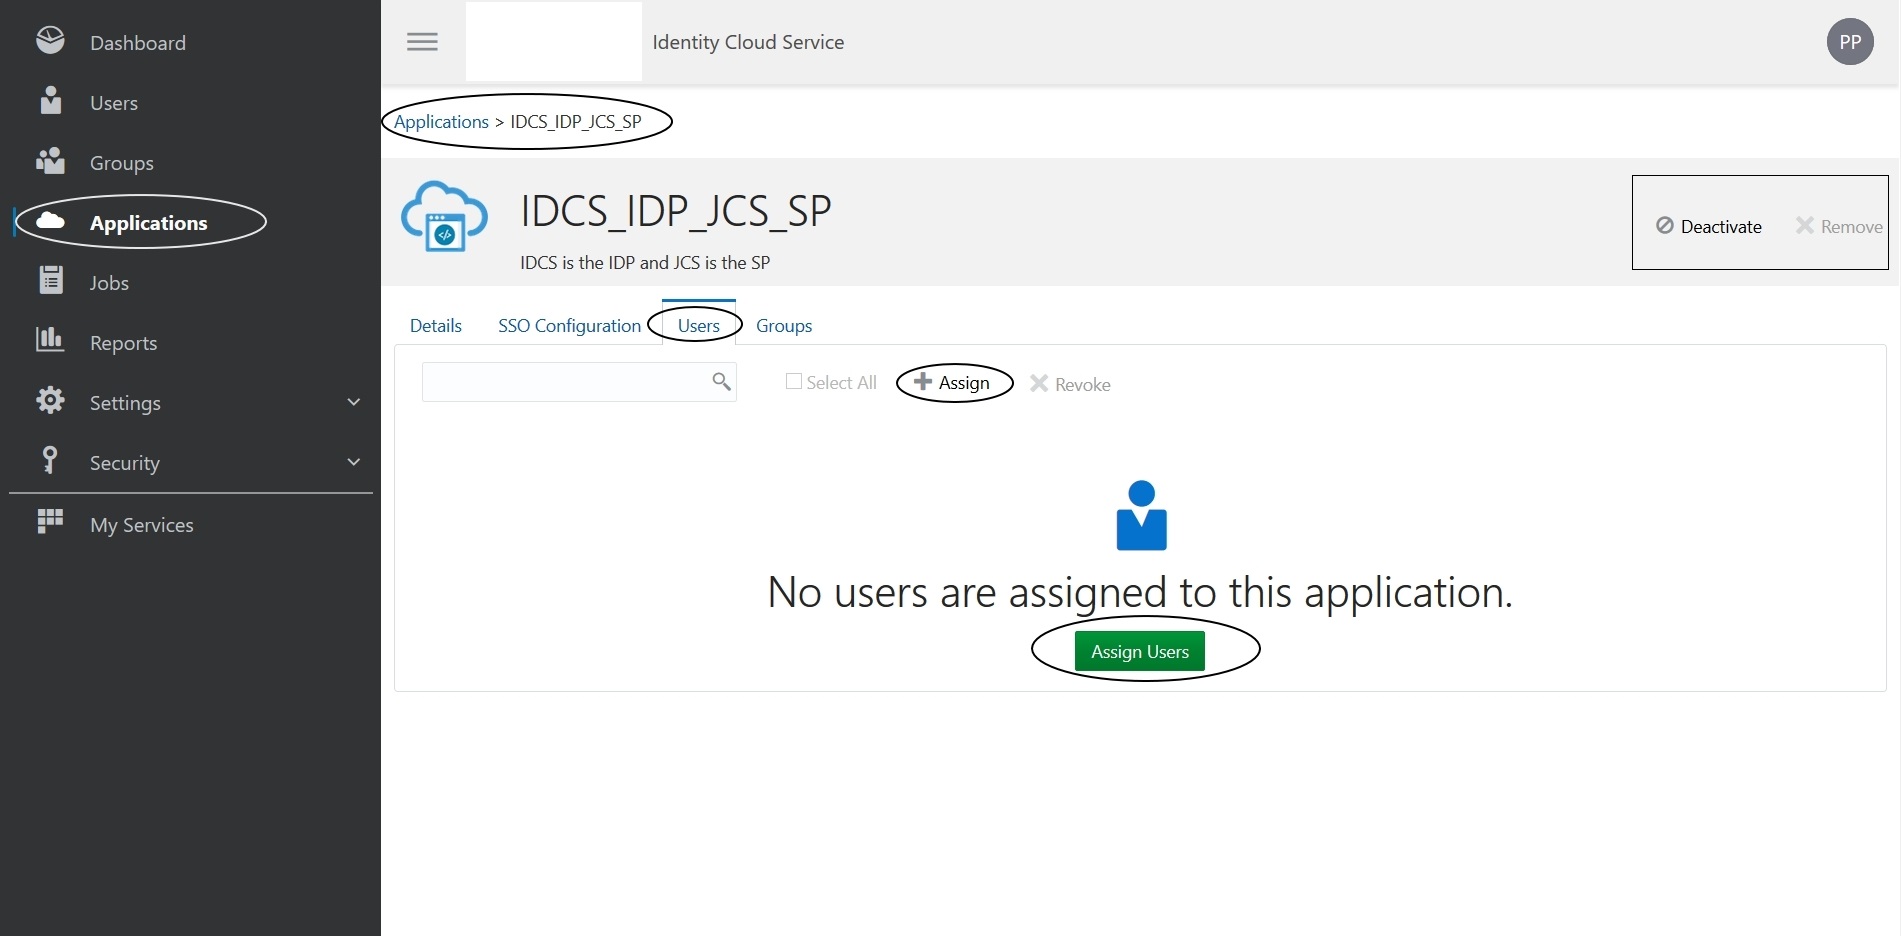
Task: Click the IDCS_IDP_JCS_SP breadcrumb text
Action: point(576,121)
